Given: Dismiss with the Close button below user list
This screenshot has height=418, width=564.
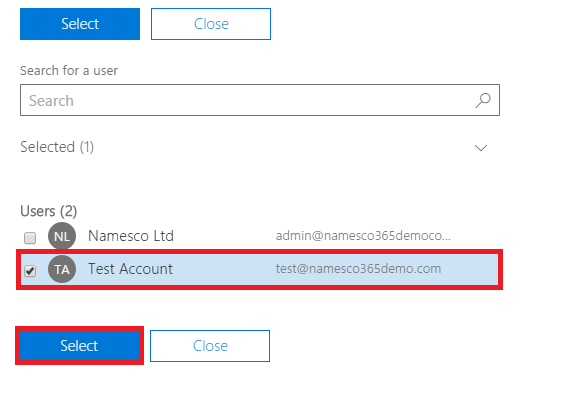Looking at the screenshot, I should (x=210, y=346).
